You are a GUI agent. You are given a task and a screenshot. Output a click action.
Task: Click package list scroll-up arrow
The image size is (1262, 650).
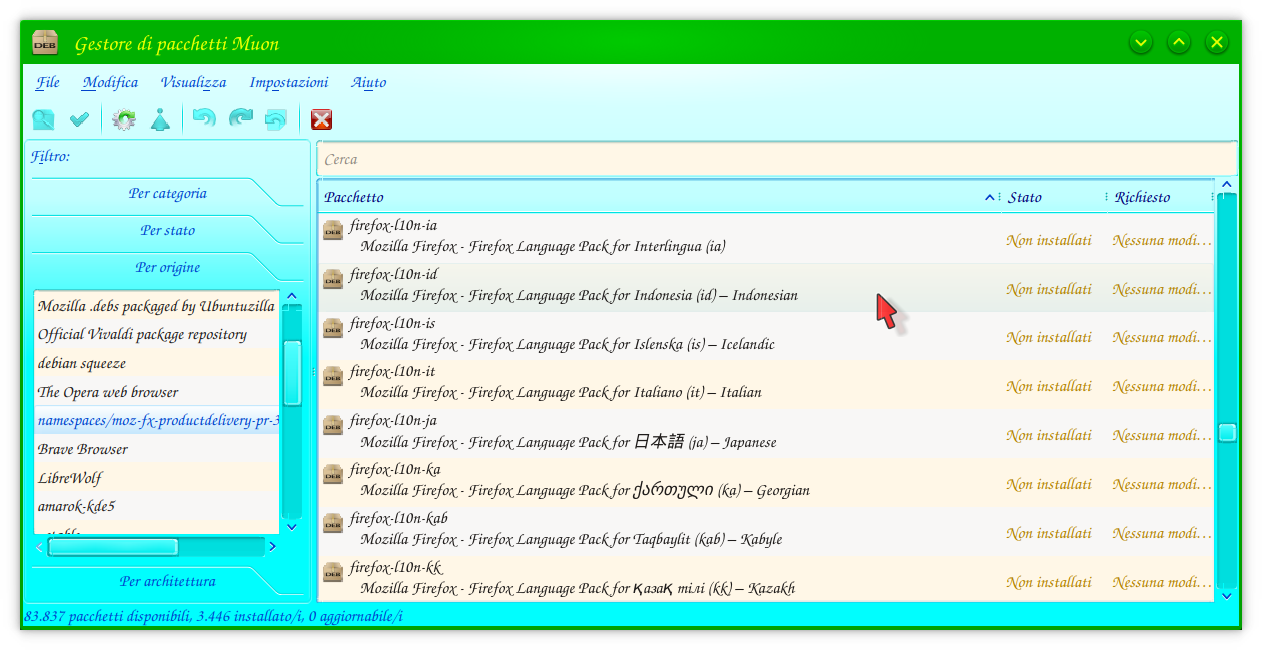pos(1227,185)
